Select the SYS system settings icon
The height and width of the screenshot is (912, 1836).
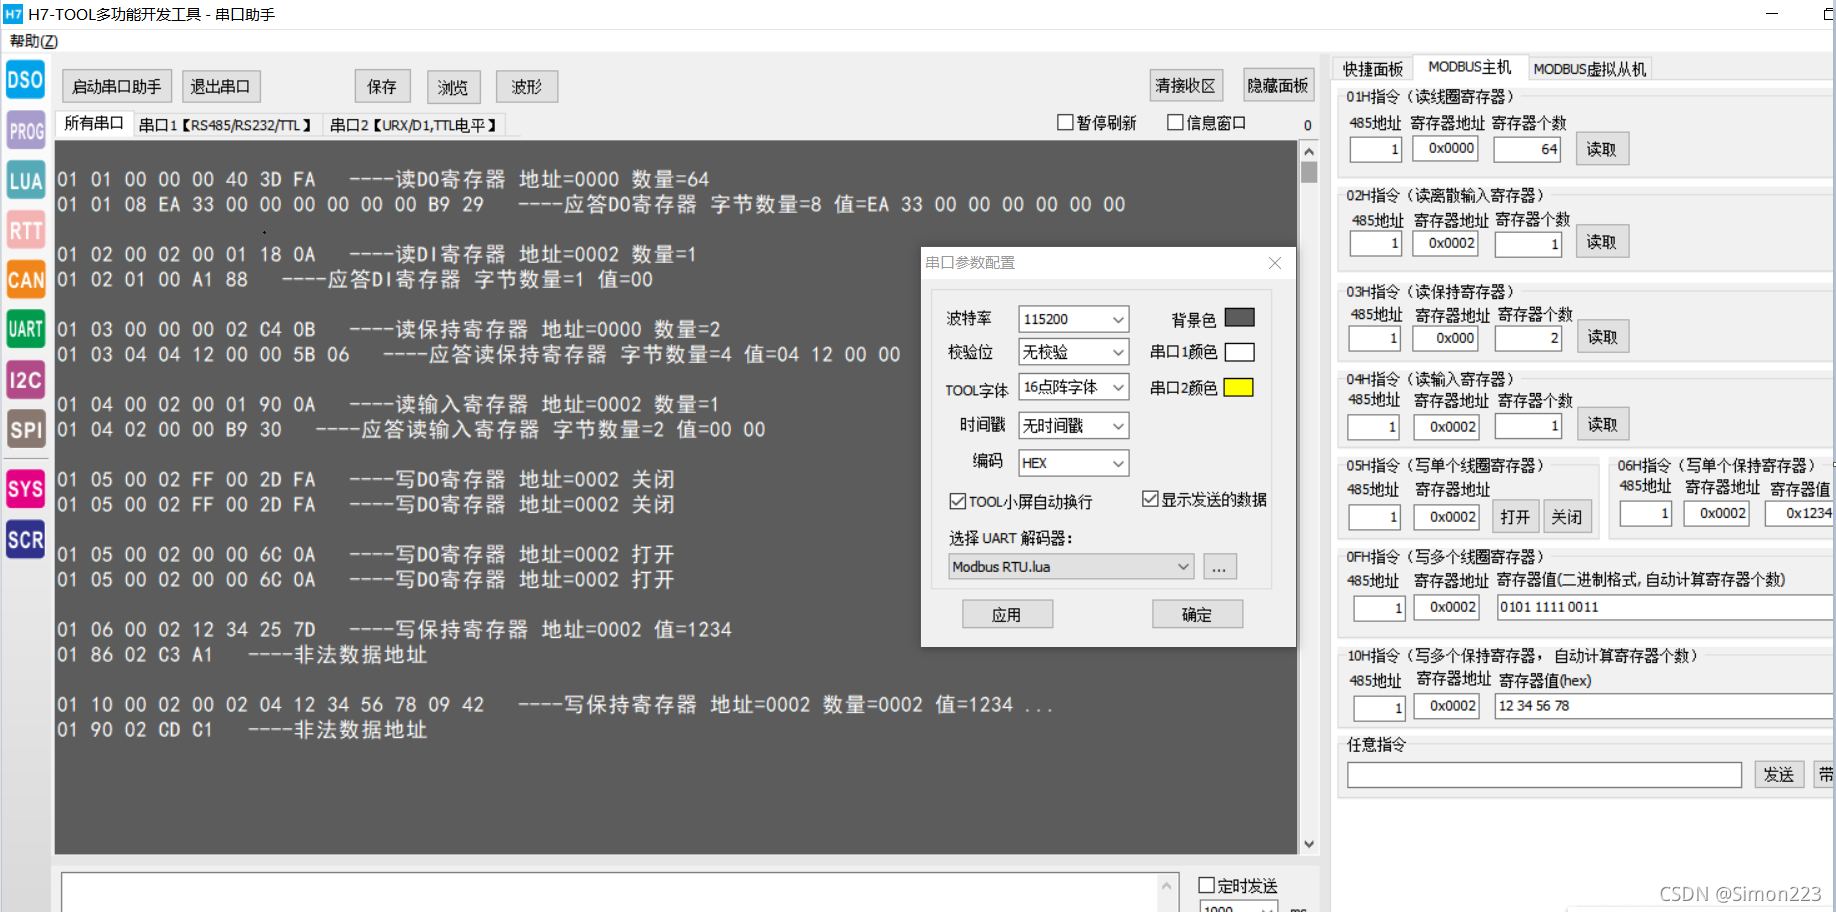tap(25, 489)
